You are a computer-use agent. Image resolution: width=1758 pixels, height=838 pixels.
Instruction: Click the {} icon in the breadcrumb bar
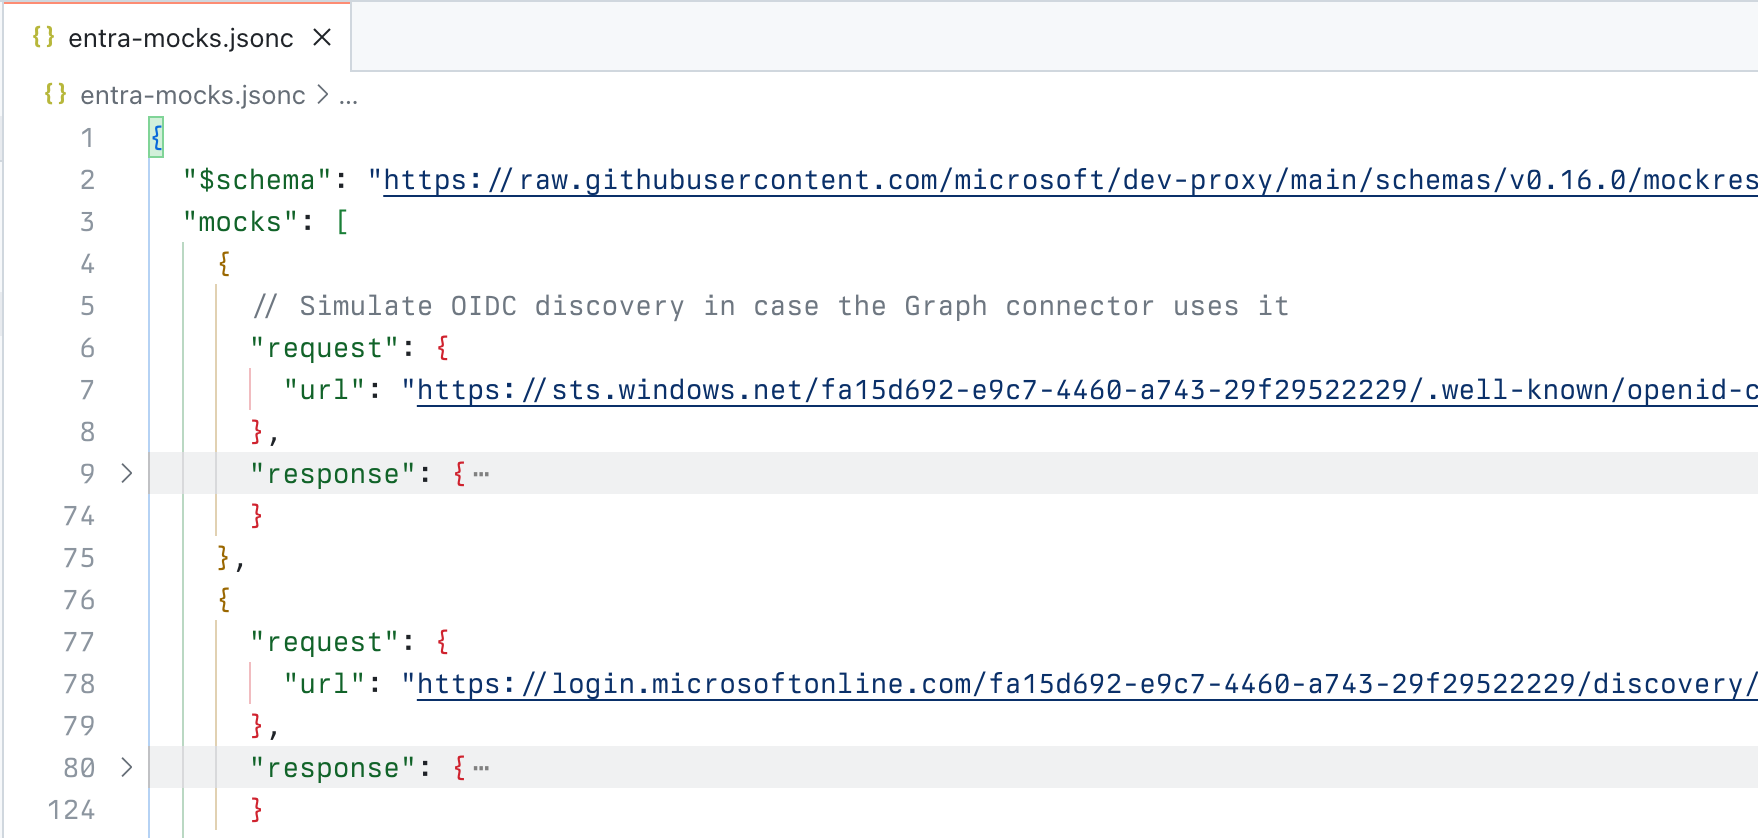(55, 95)
